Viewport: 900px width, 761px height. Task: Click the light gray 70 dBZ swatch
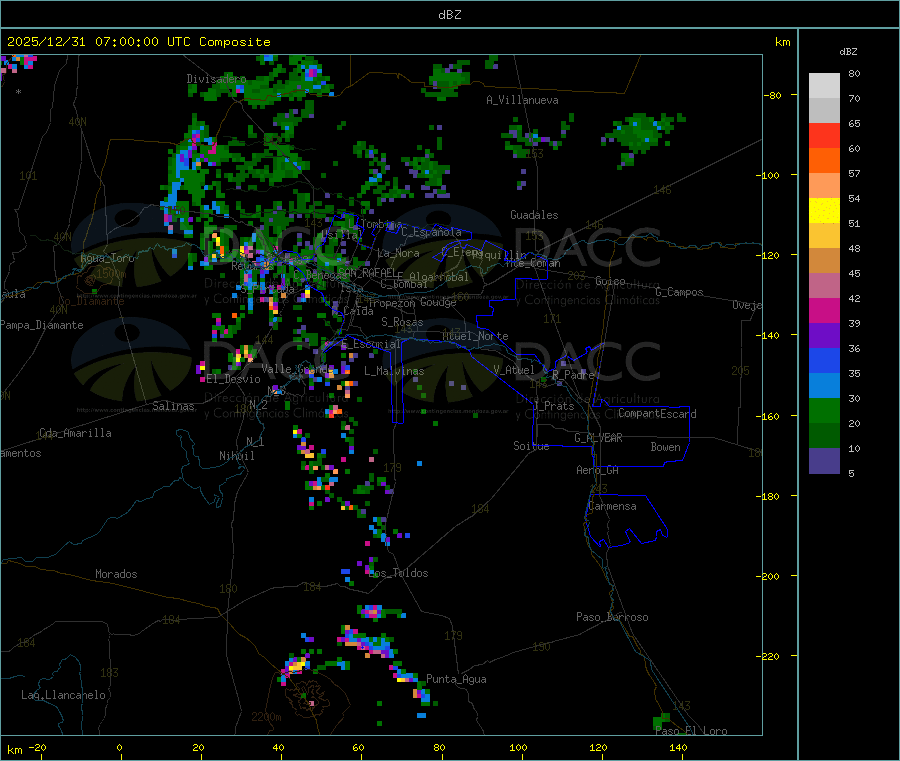click(824, 110)
